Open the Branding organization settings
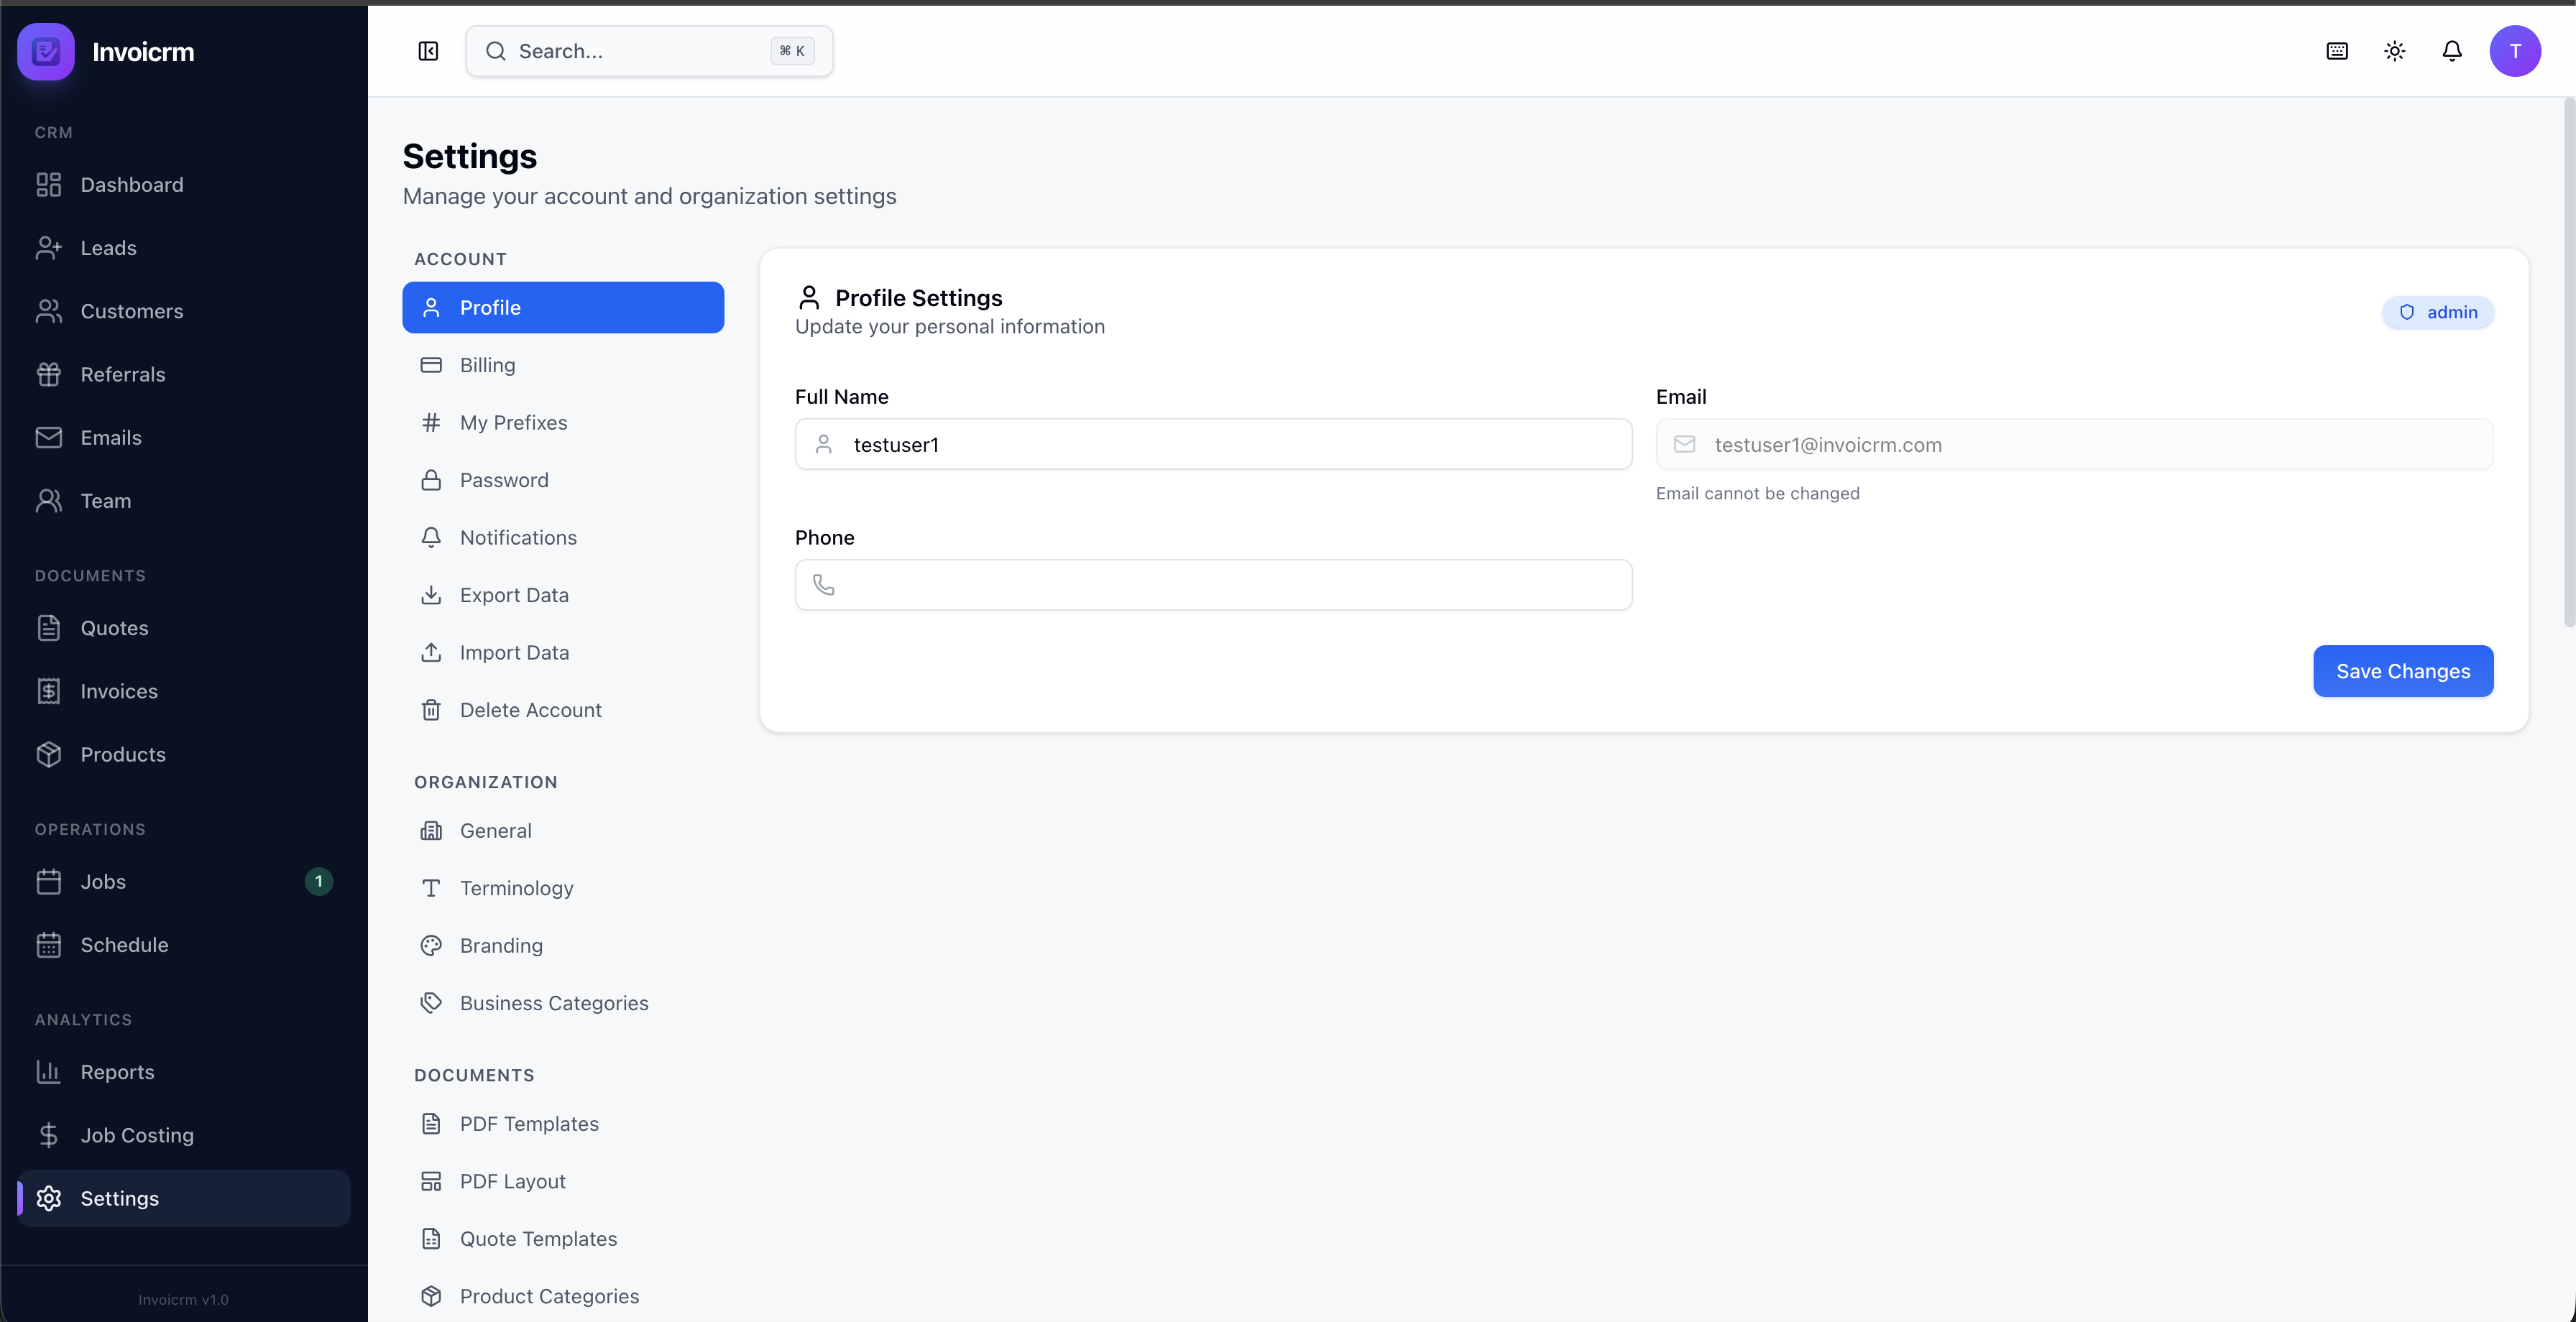The height and width of the screenshot is (1322, 2576). pos(501,945)
